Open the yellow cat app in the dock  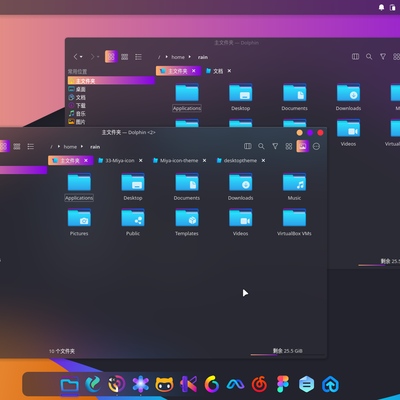coord(164,384)
